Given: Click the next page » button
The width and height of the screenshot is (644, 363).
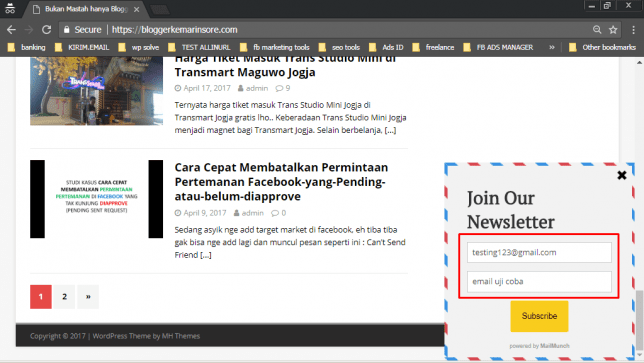Looking at the screenshot, I should click(x=88, y=296).
